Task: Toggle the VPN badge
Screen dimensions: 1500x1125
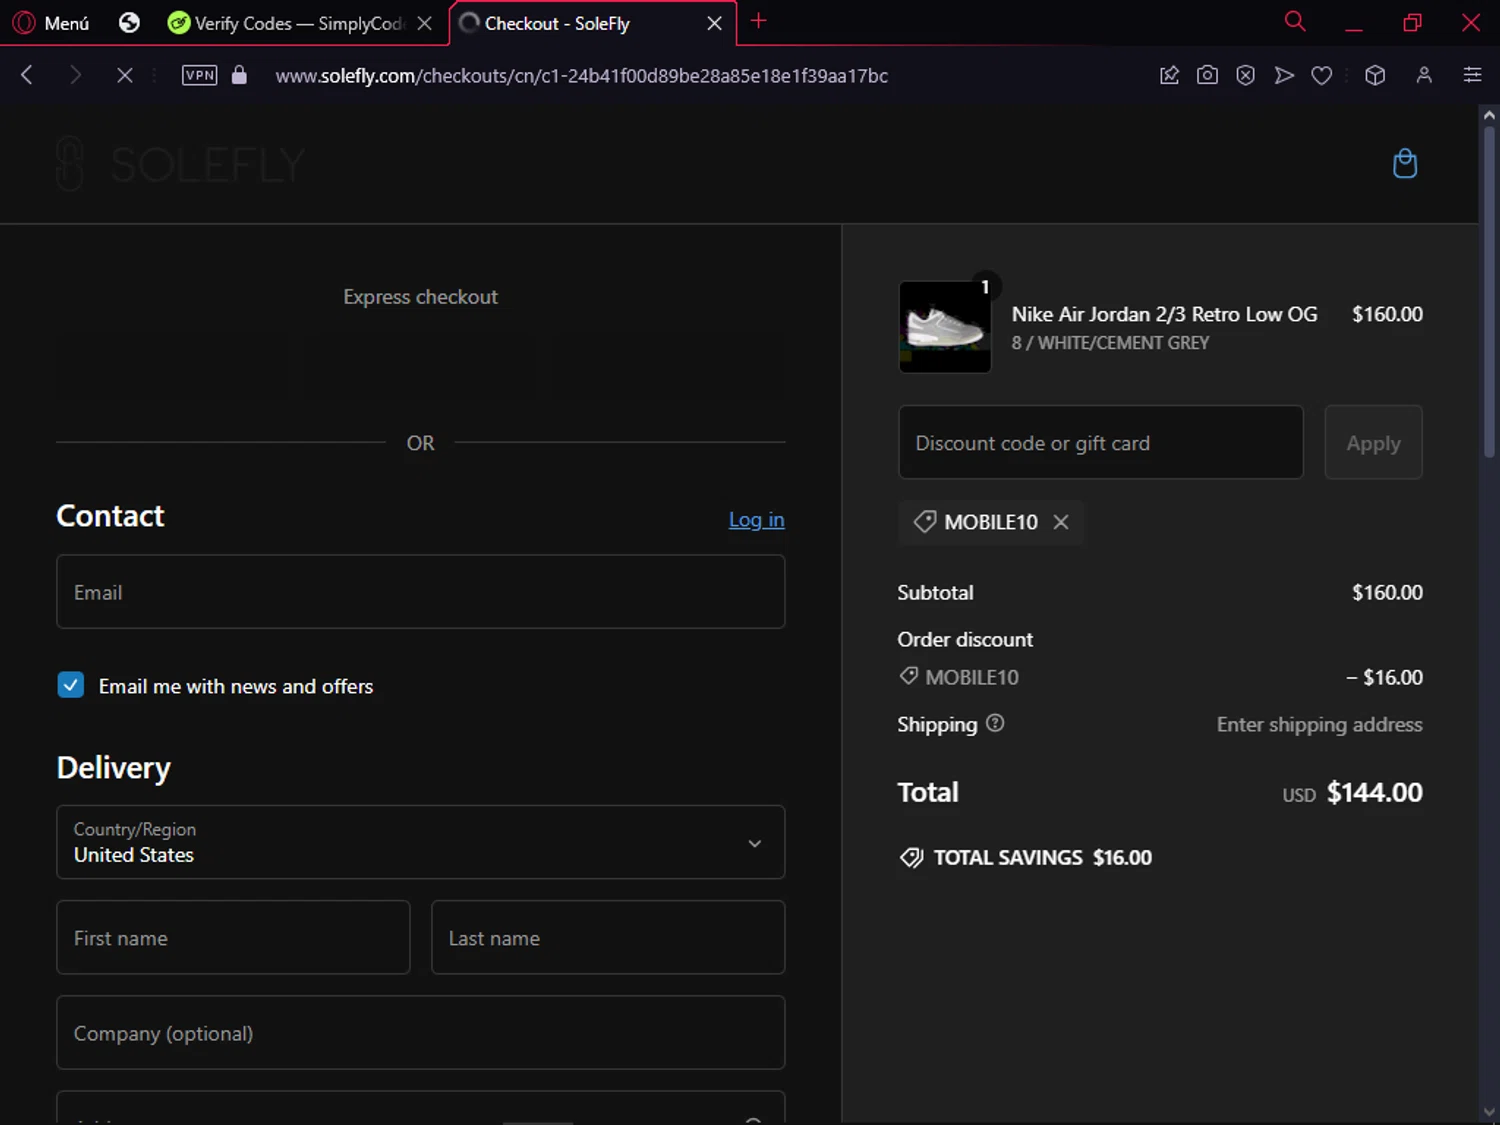Action: [x=199, y=75]
